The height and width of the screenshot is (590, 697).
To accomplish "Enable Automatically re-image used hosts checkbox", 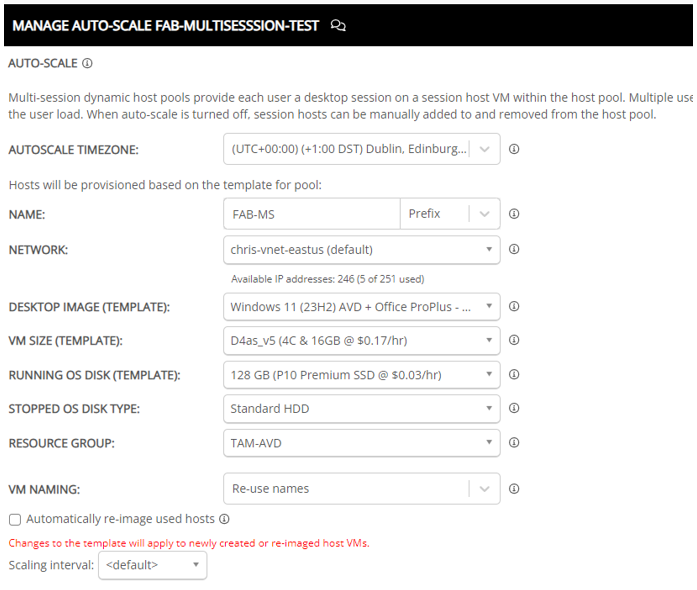I will click(15, 519).
